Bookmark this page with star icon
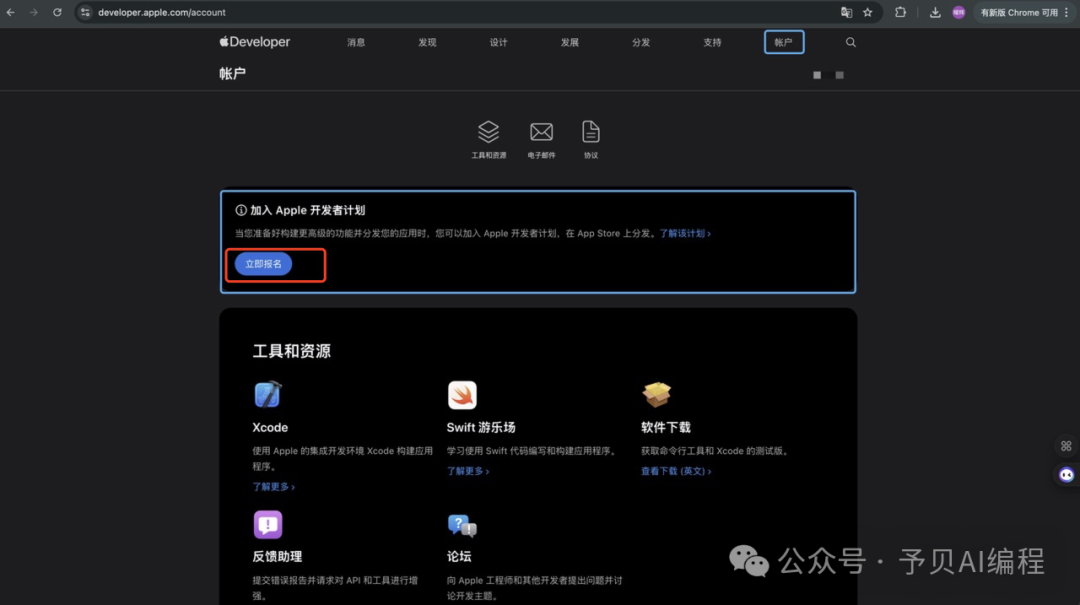 868,12
